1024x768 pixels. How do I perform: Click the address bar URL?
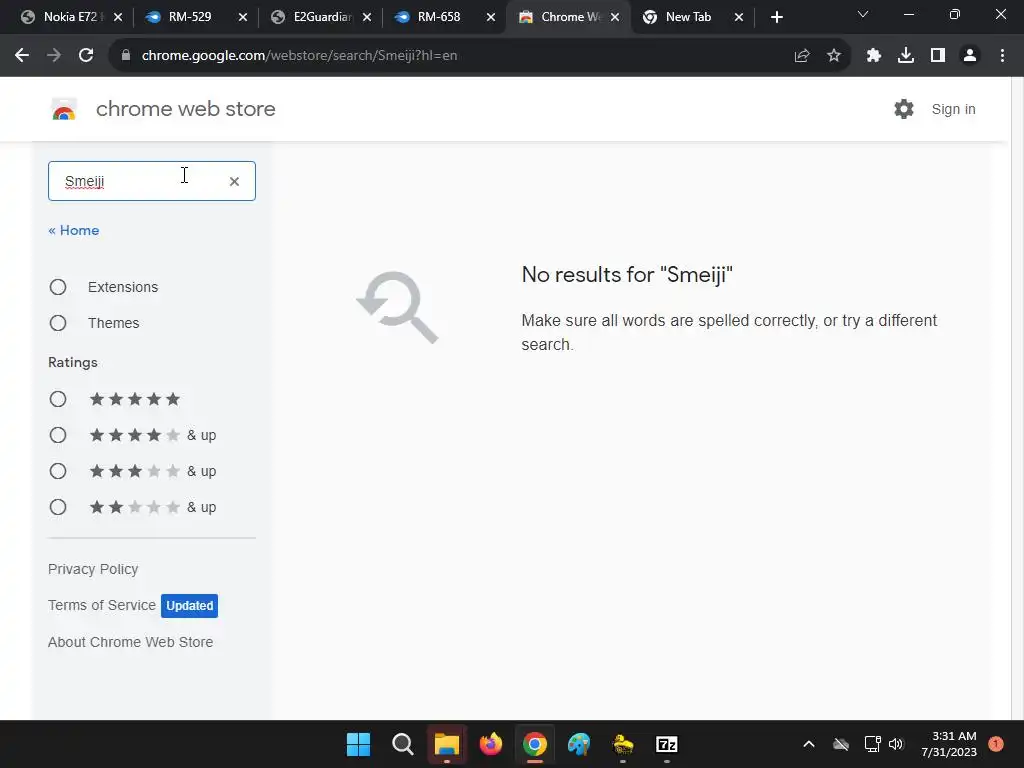pos(299,56)
